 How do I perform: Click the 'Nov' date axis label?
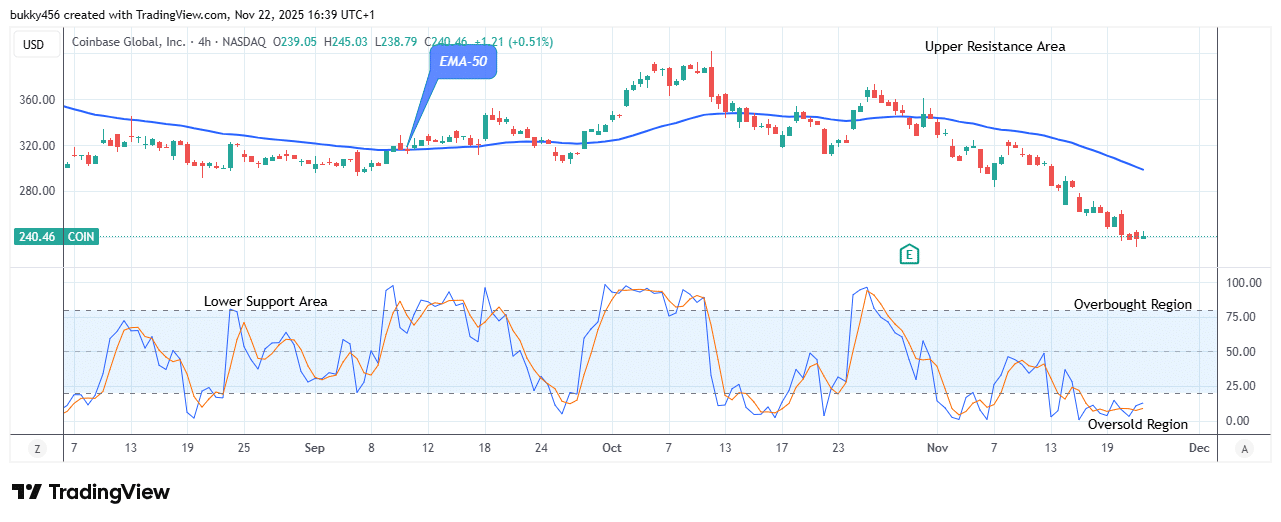click(x=939, y=448)
